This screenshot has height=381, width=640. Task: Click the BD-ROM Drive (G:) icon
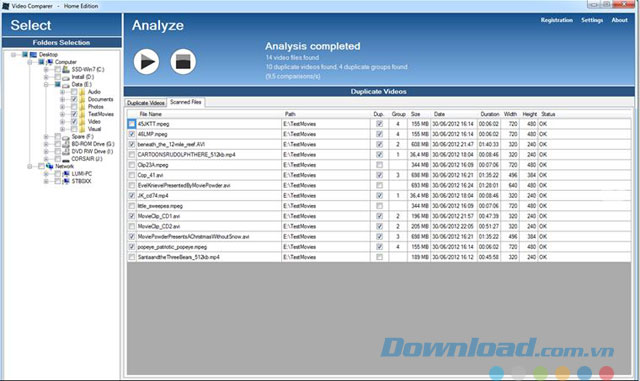tap(66, 144)
